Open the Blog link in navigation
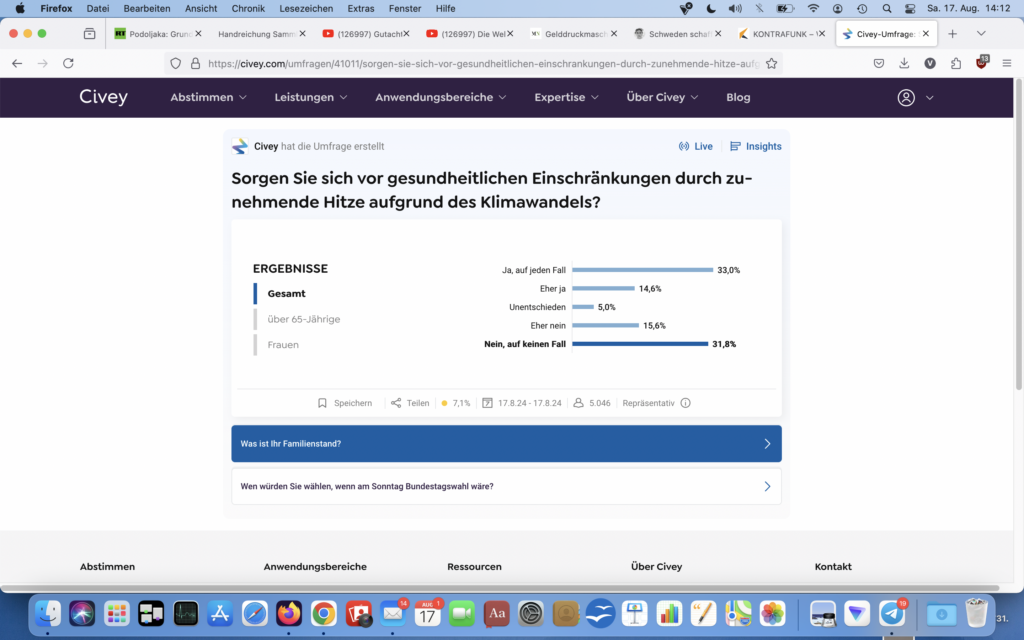1024x640 pixels. (x=738, y=98)
